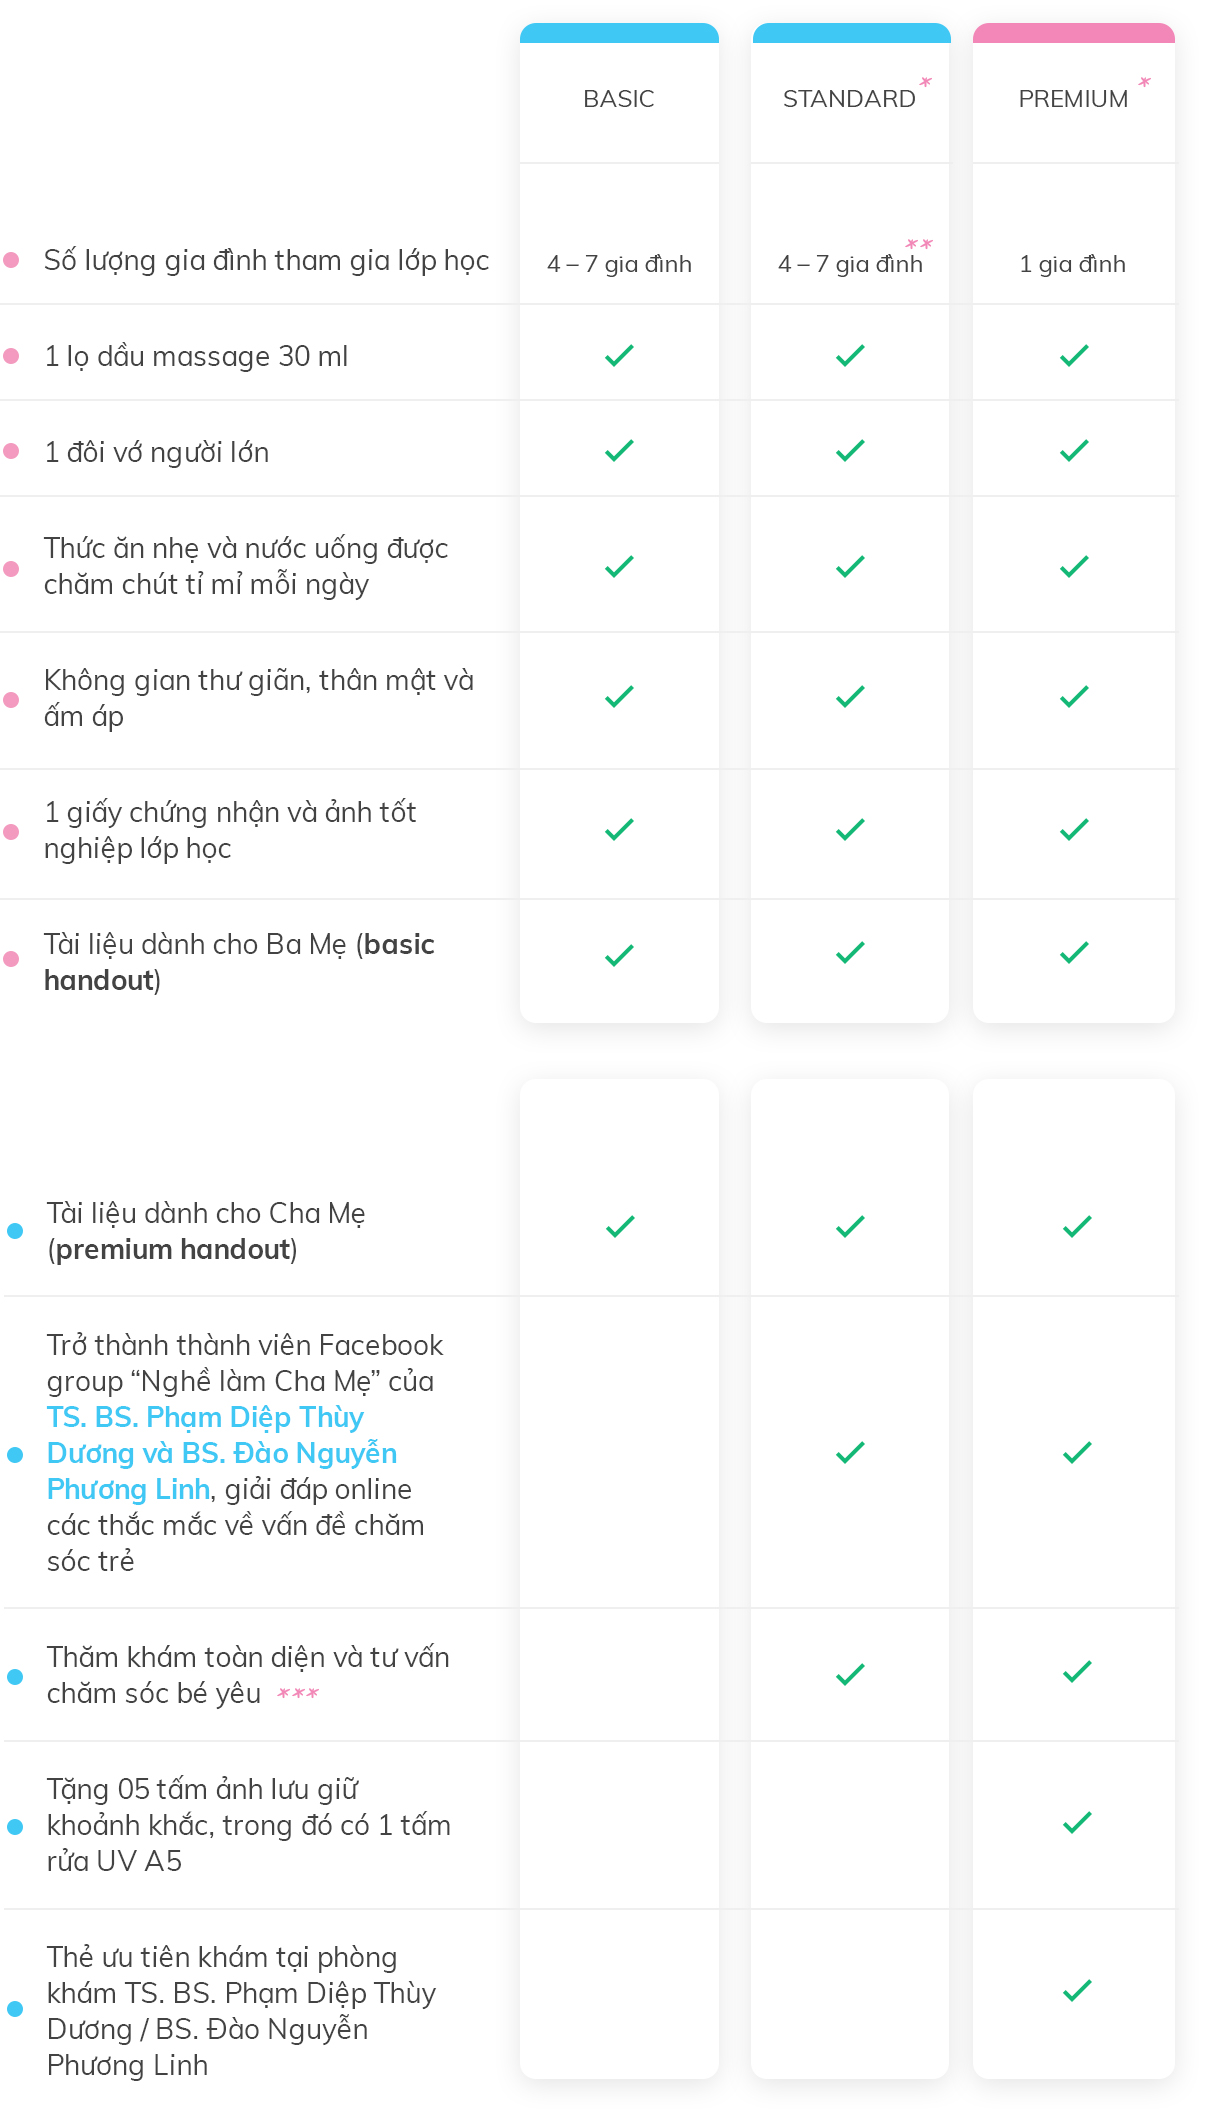Click '1 gia đình' in Premium column
This screenshot has width=1205, height=2115.
coord(1072,264)
